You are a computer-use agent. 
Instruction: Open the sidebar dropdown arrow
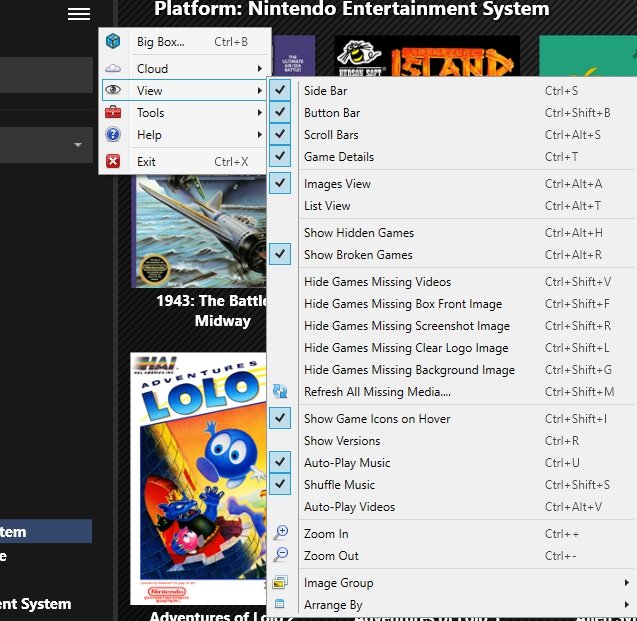tap(78, 145)
